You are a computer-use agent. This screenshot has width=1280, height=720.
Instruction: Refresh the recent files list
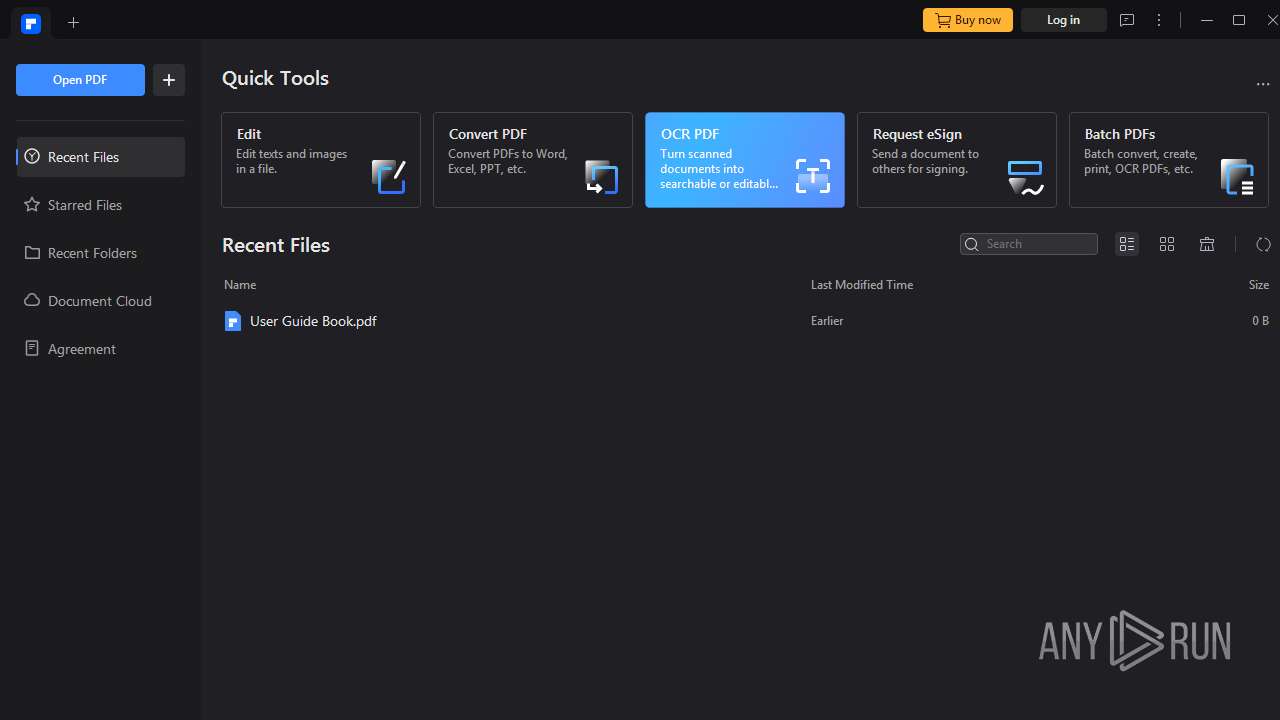(x=1263, y=244)
